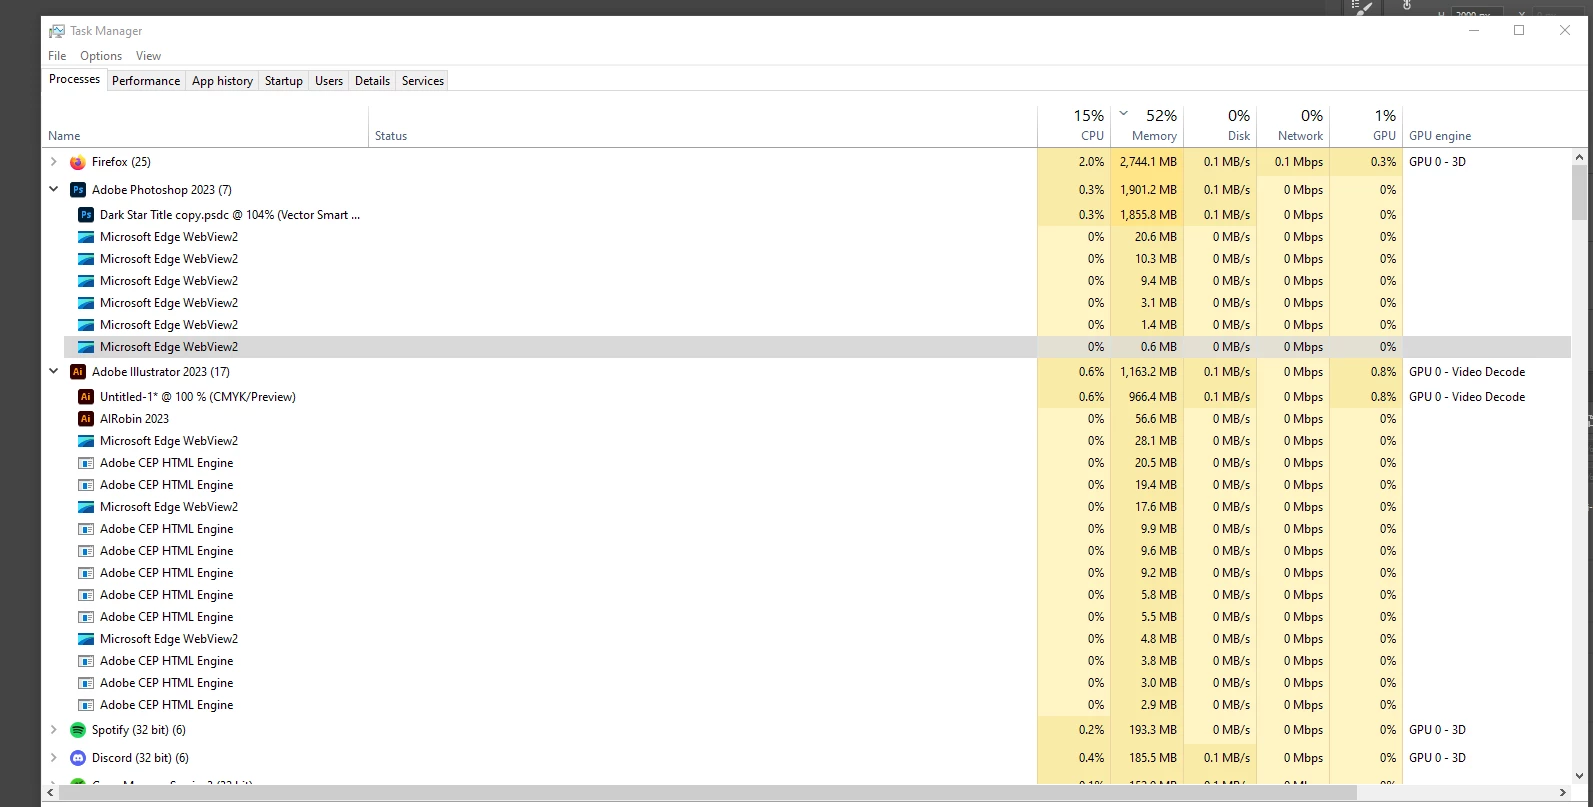Select the Processes tab

point(75,79)
